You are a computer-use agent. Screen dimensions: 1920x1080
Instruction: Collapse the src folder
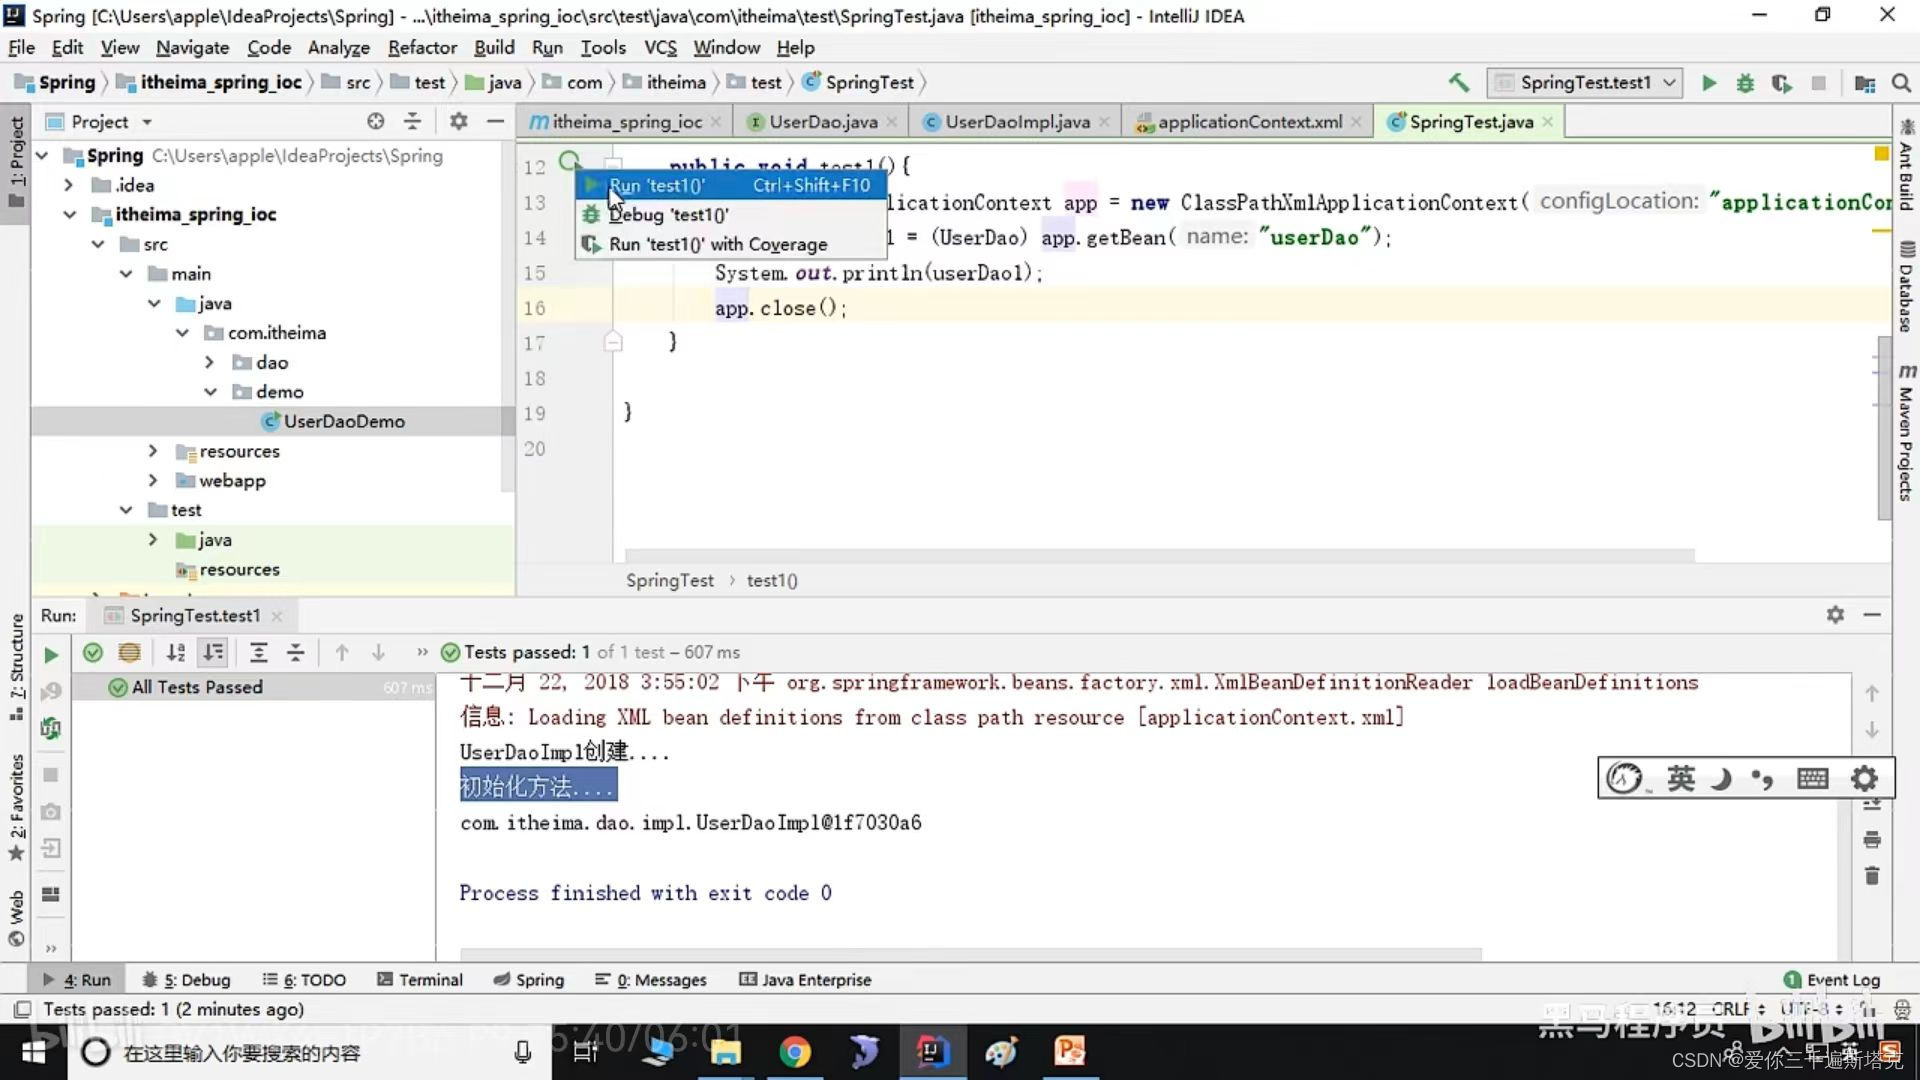click(x=97, y=244)
